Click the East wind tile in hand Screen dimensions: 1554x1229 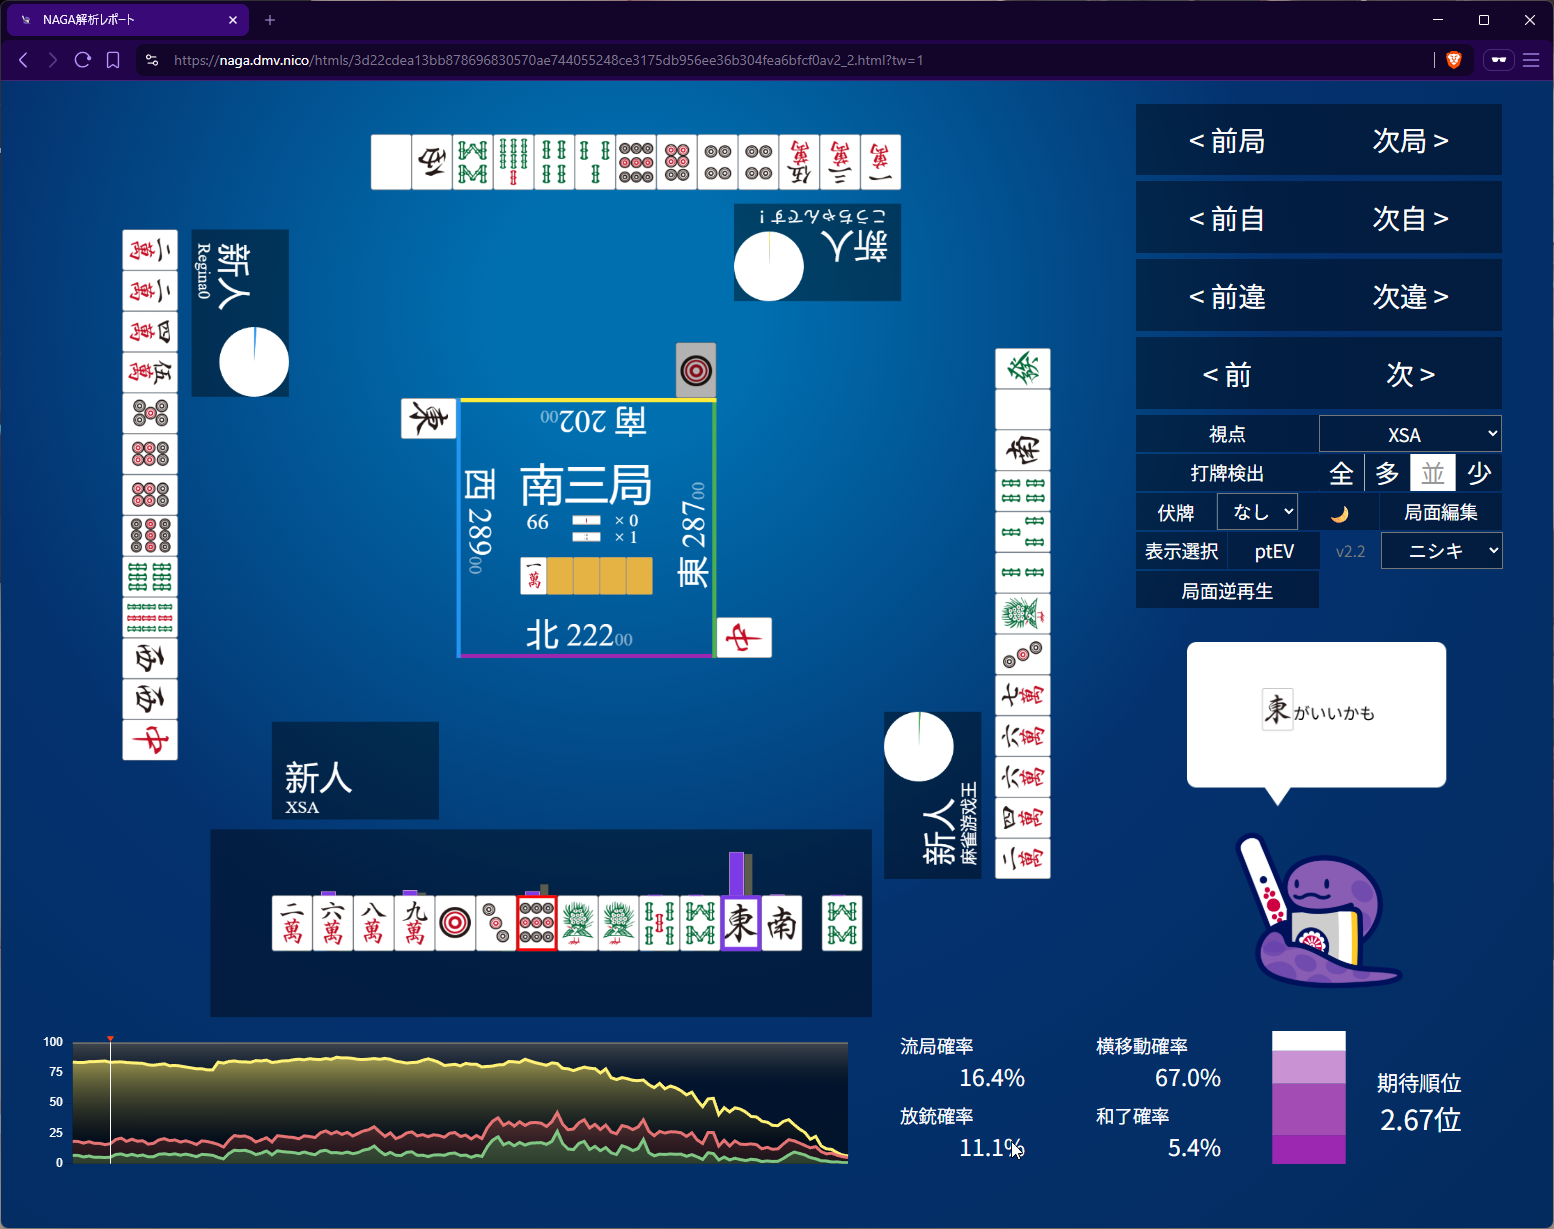[741, 923]
